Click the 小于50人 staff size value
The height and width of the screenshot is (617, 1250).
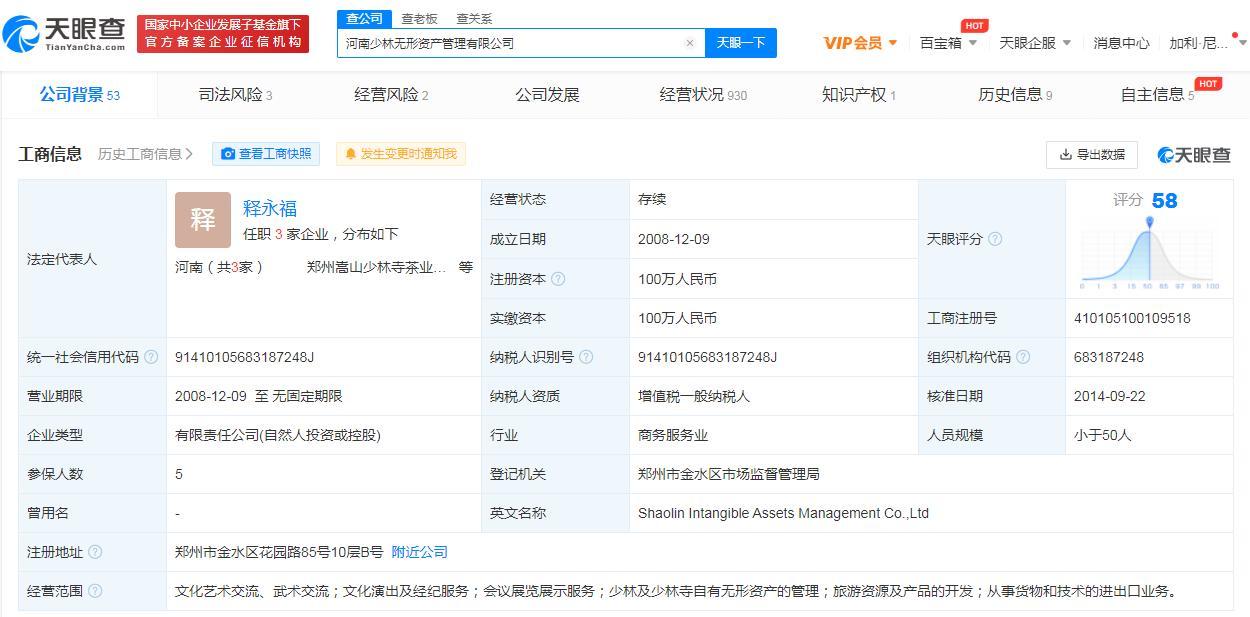click(1102, 435)
